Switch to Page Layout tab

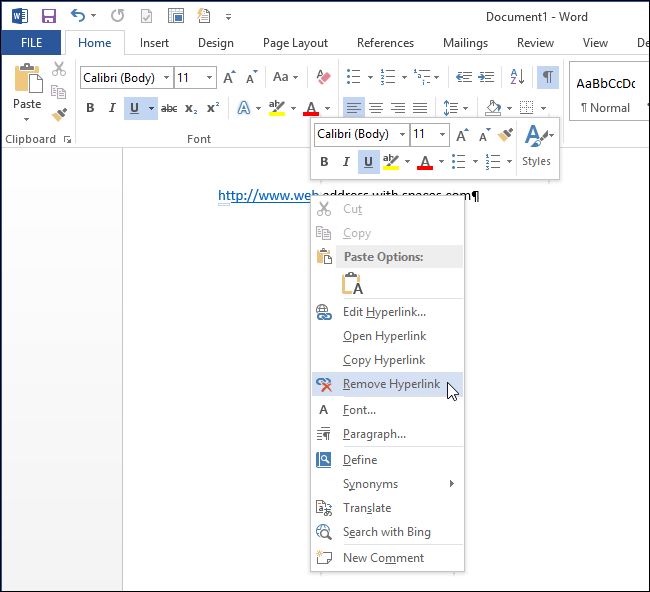(x=295, y=43)
